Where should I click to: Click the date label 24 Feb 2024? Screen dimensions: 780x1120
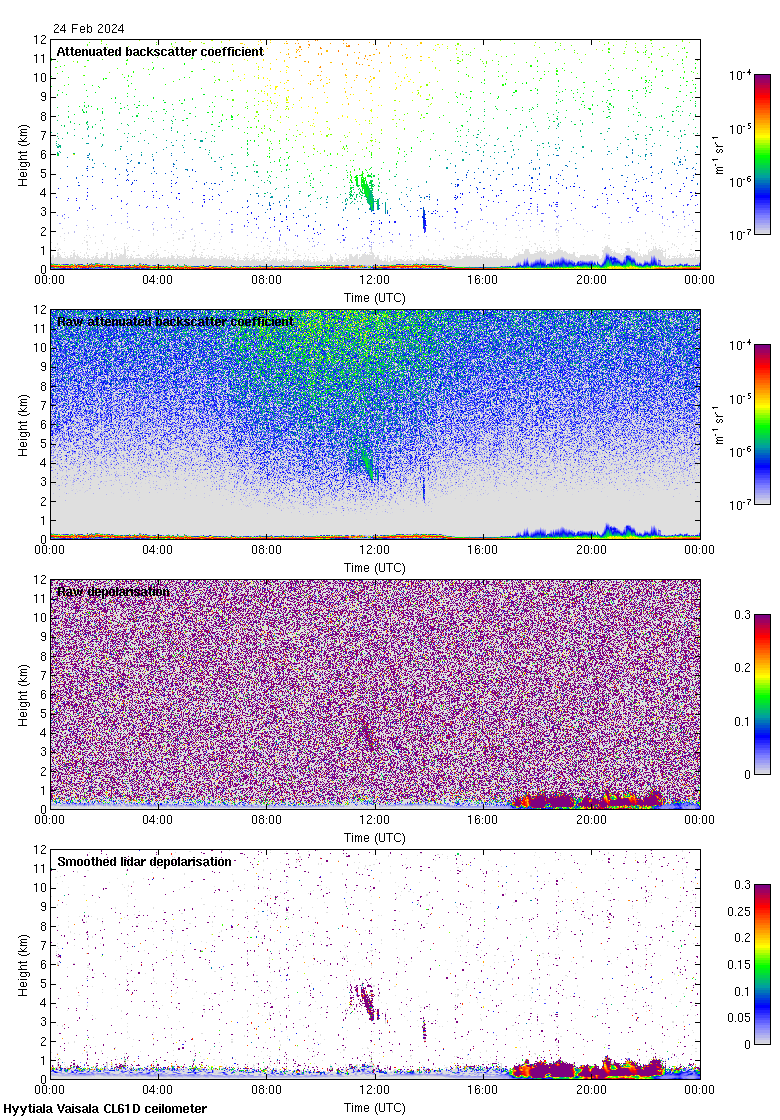pyautogui.click(x=89, y=29)
